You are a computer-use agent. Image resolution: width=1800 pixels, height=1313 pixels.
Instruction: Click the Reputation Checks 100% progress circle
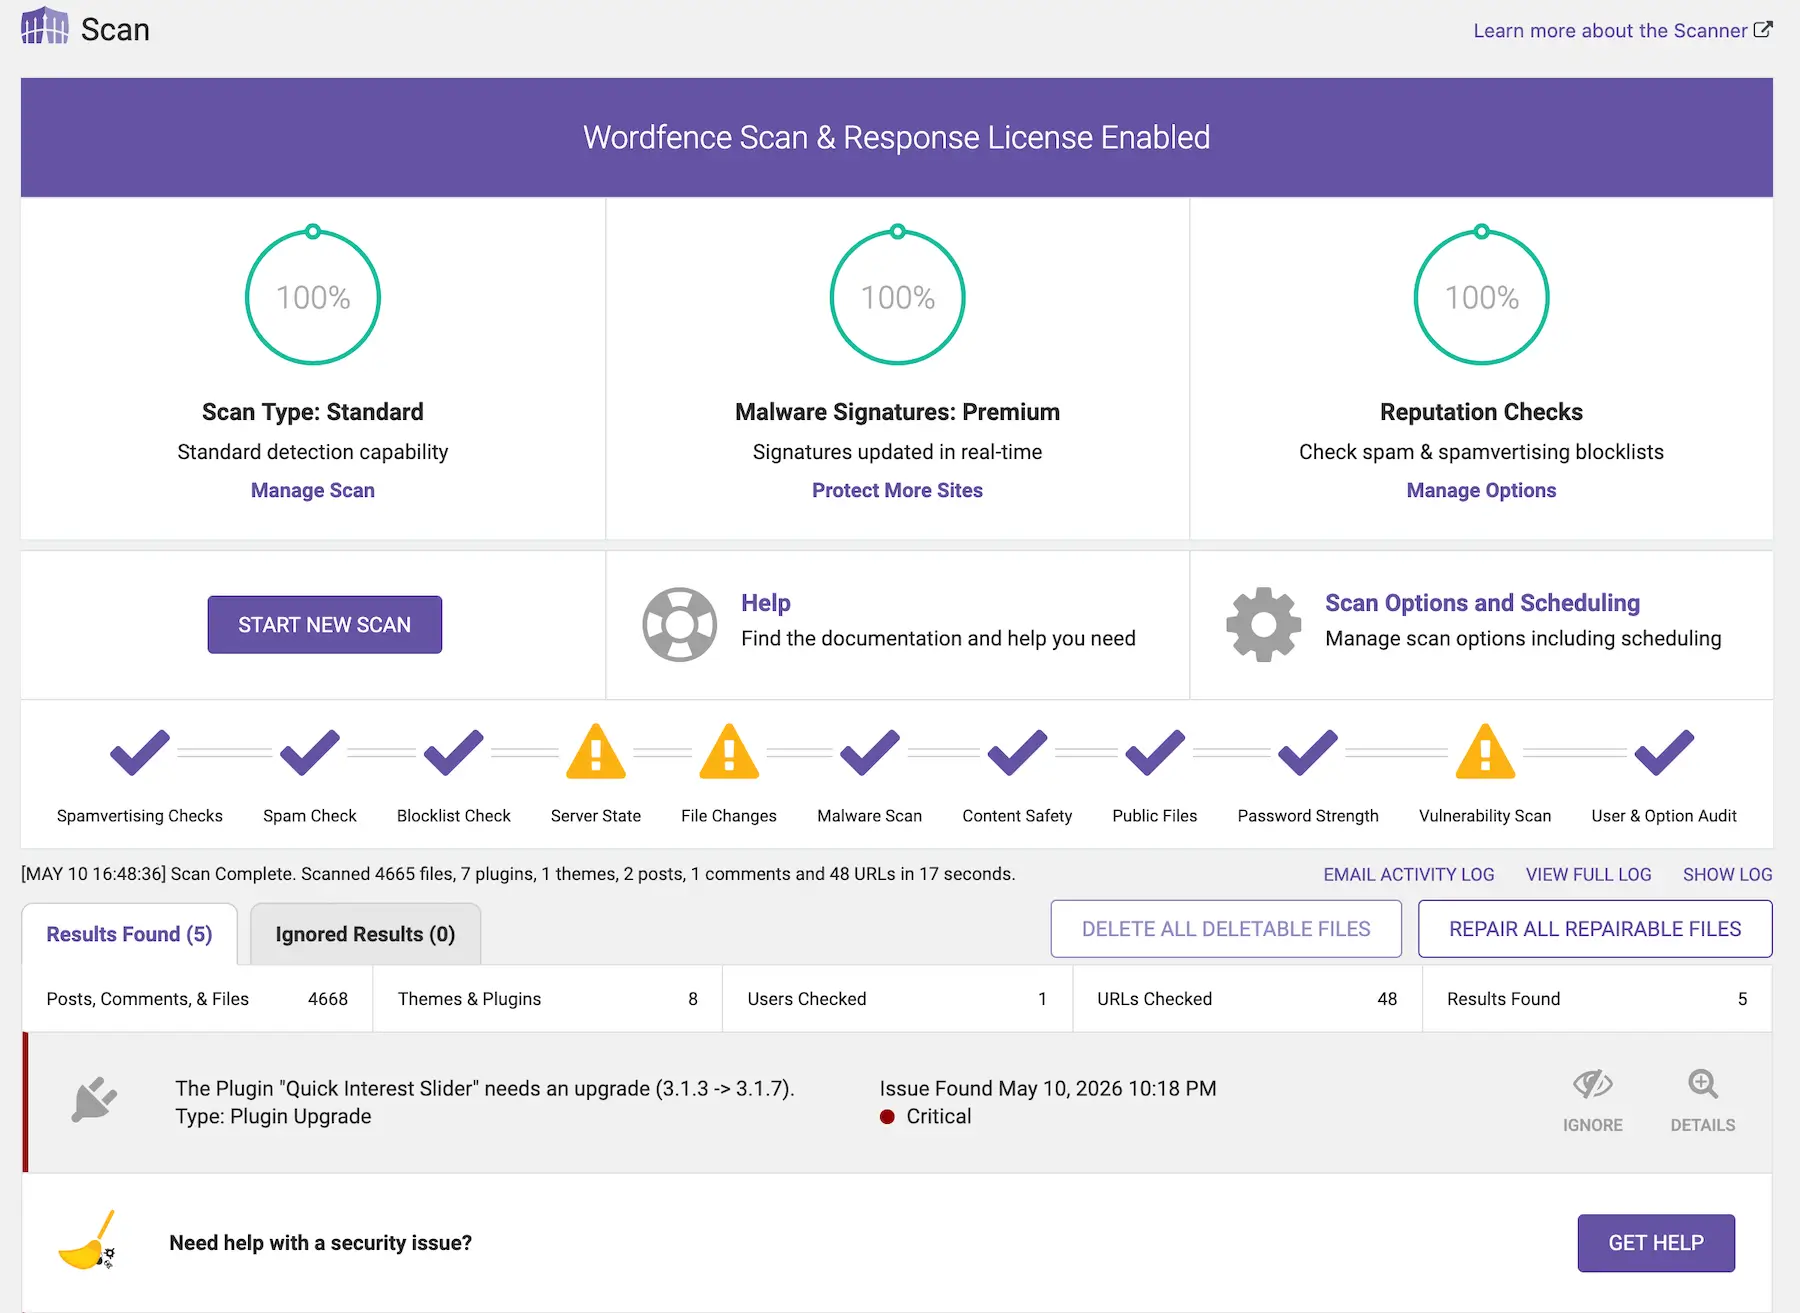pyautogui.click(x=1482, y=296)
